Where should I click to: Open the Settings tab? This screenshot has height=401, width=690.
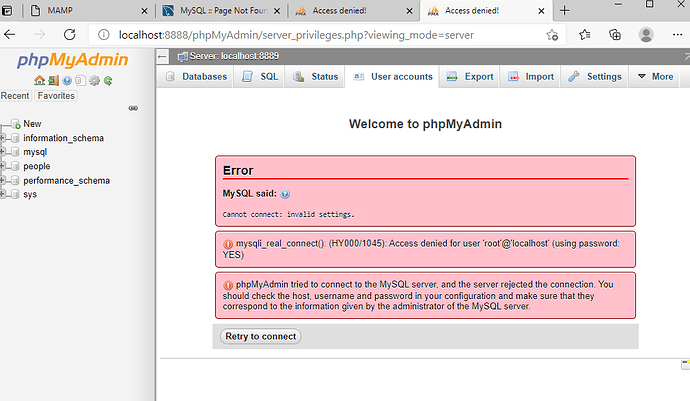pos(595,77)
